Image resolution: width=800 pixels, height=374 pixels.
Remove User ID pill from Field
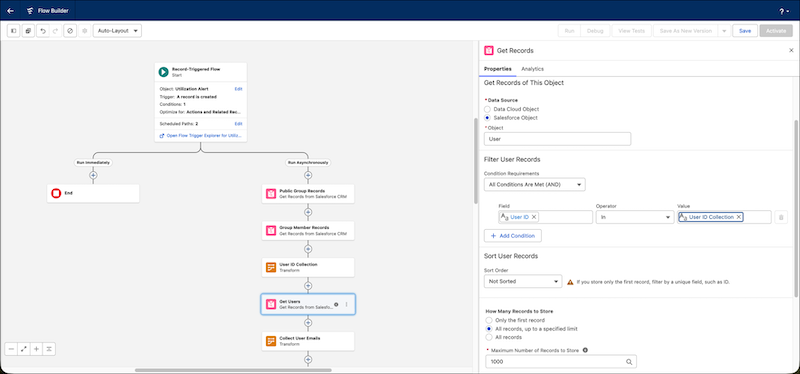534,217
